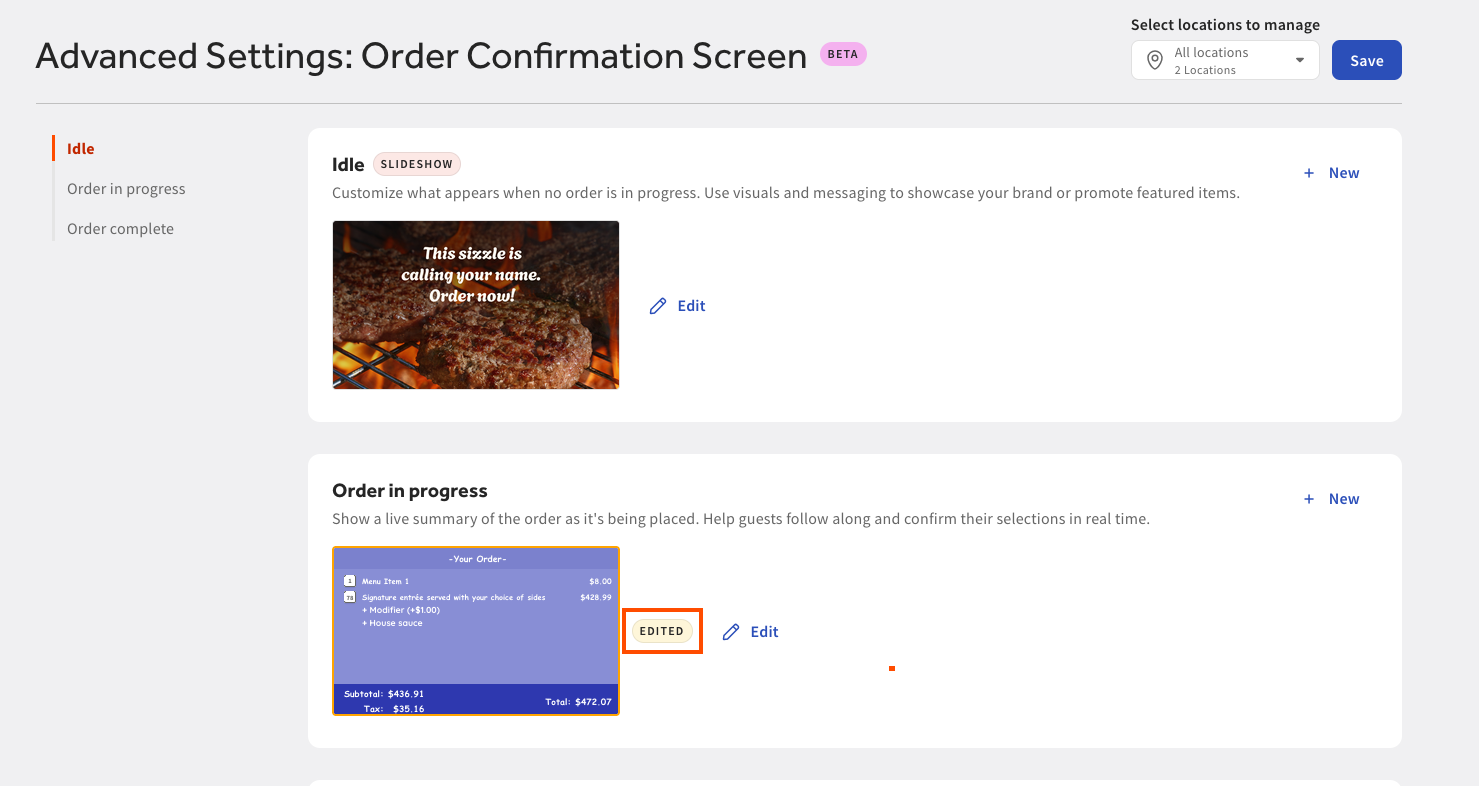Click pencil icon beside Idle slideshow thumbnail

658,306
